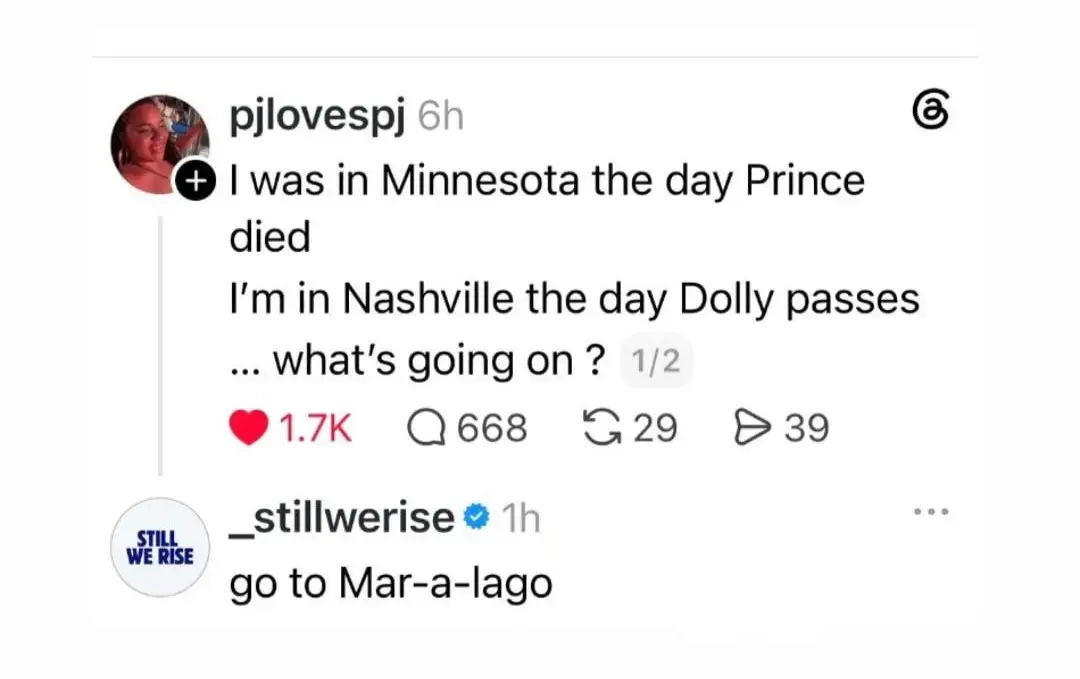1080x679 pixels.
Task: Click the share paper-plane icon
Action: click(x=753, y=428)
